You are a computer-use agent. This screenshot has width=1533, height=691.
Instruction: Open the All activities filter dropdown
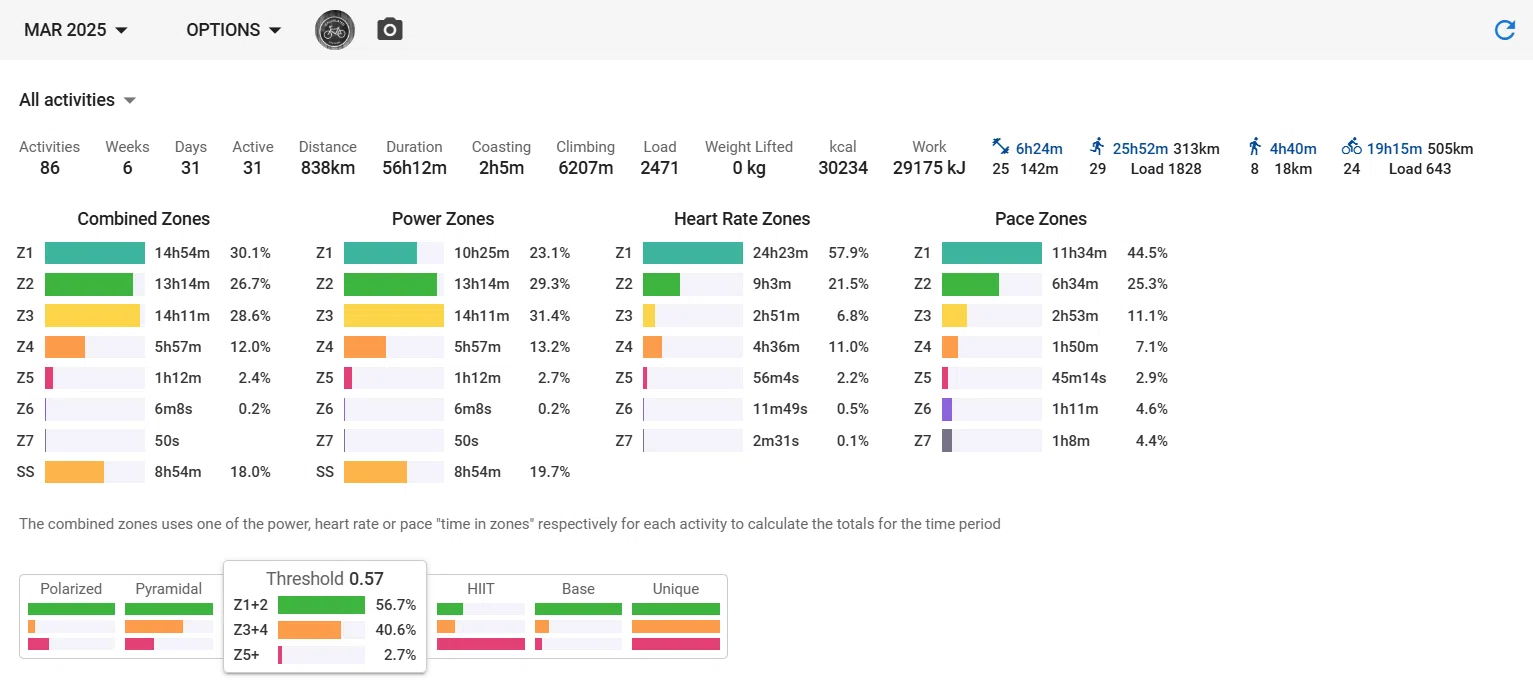pyautogui.click(x=77, y=100)
